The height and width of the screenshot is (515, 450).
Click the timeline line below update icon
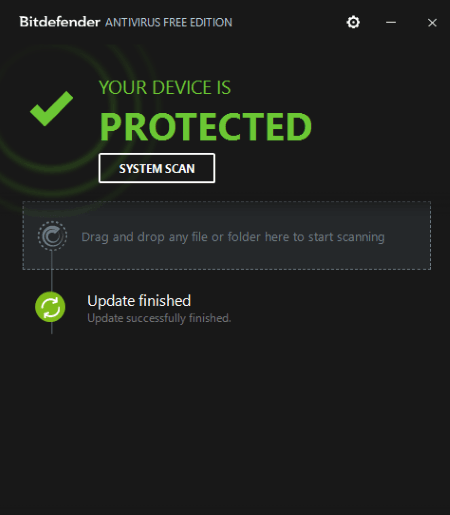pyautogui.click(x=52, y=328)
